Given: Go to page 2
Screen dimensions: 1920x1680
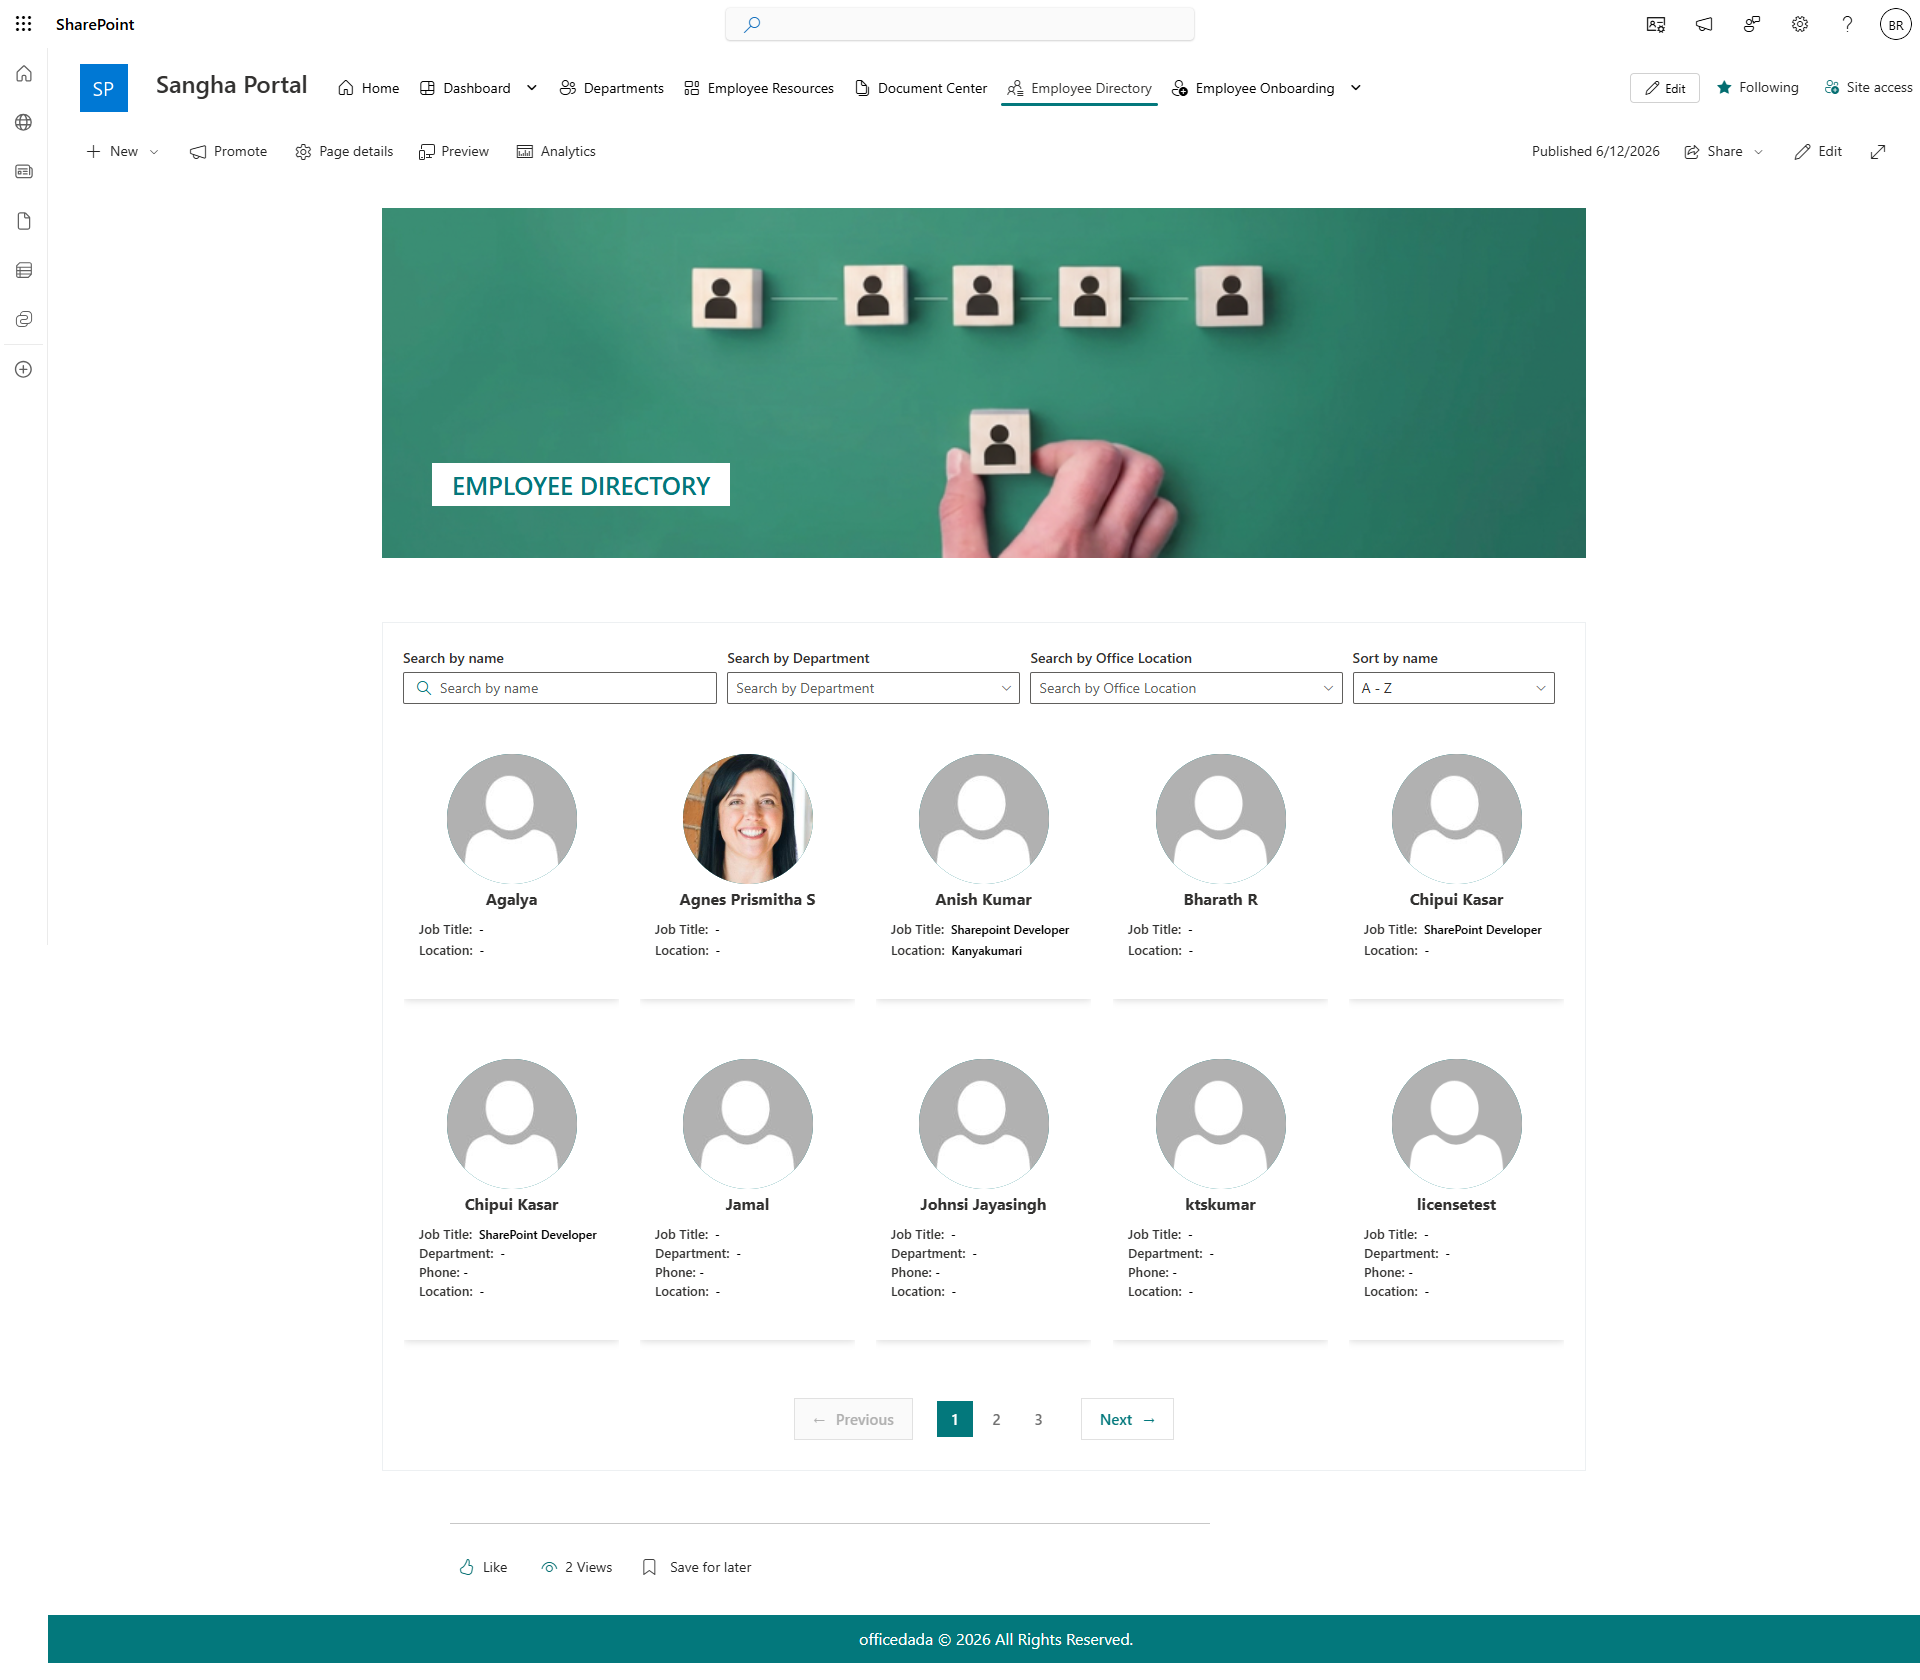Looking at the screenshot, I should coord(996,1419).
